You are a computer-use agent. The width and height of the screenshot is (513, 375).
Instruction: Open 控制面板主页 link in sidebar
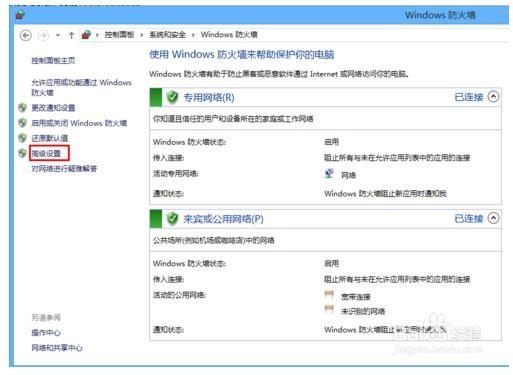click(x=53, y=61)
